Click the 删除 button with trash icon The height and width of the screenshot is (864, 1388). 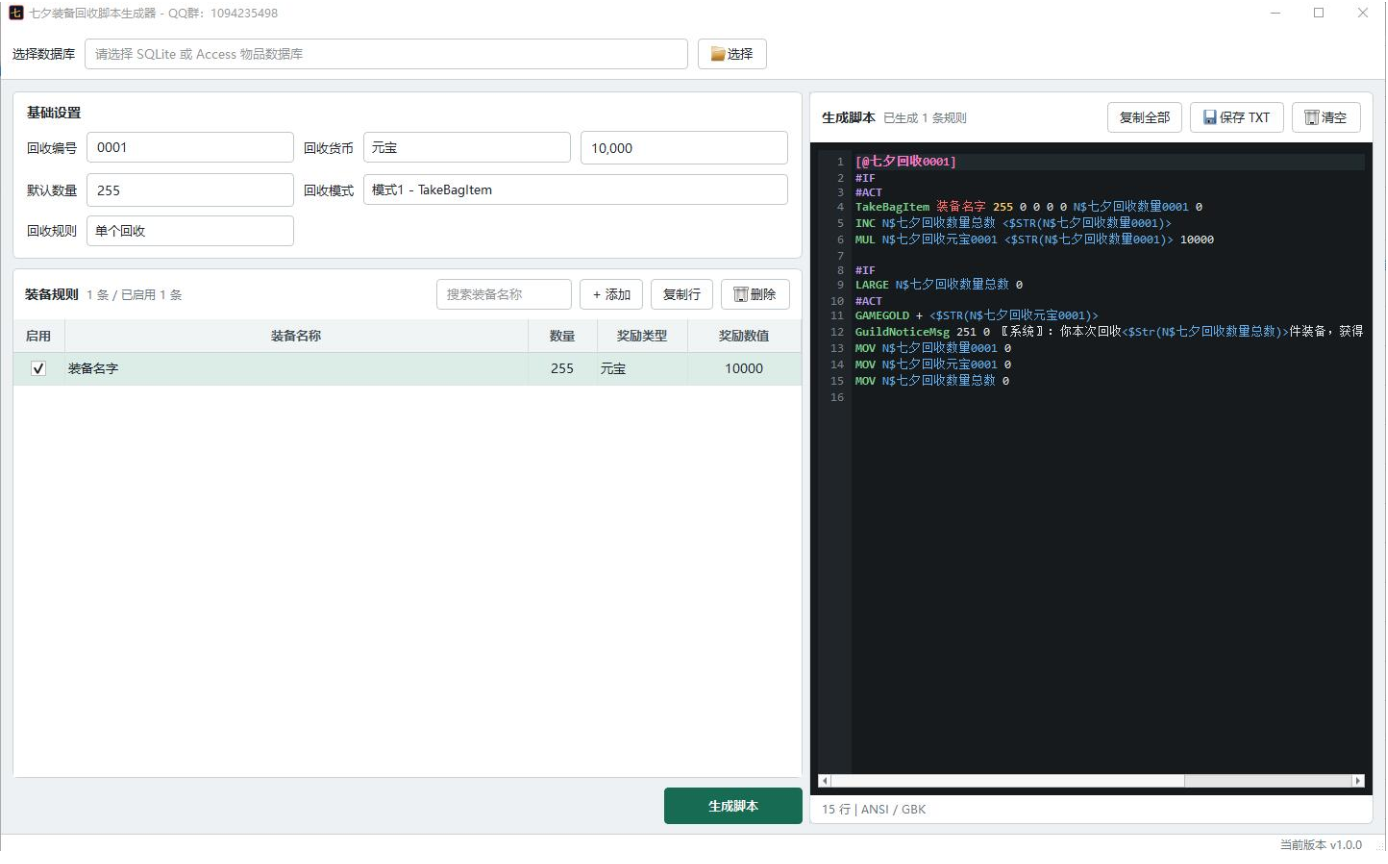click(x=755, y=295)
